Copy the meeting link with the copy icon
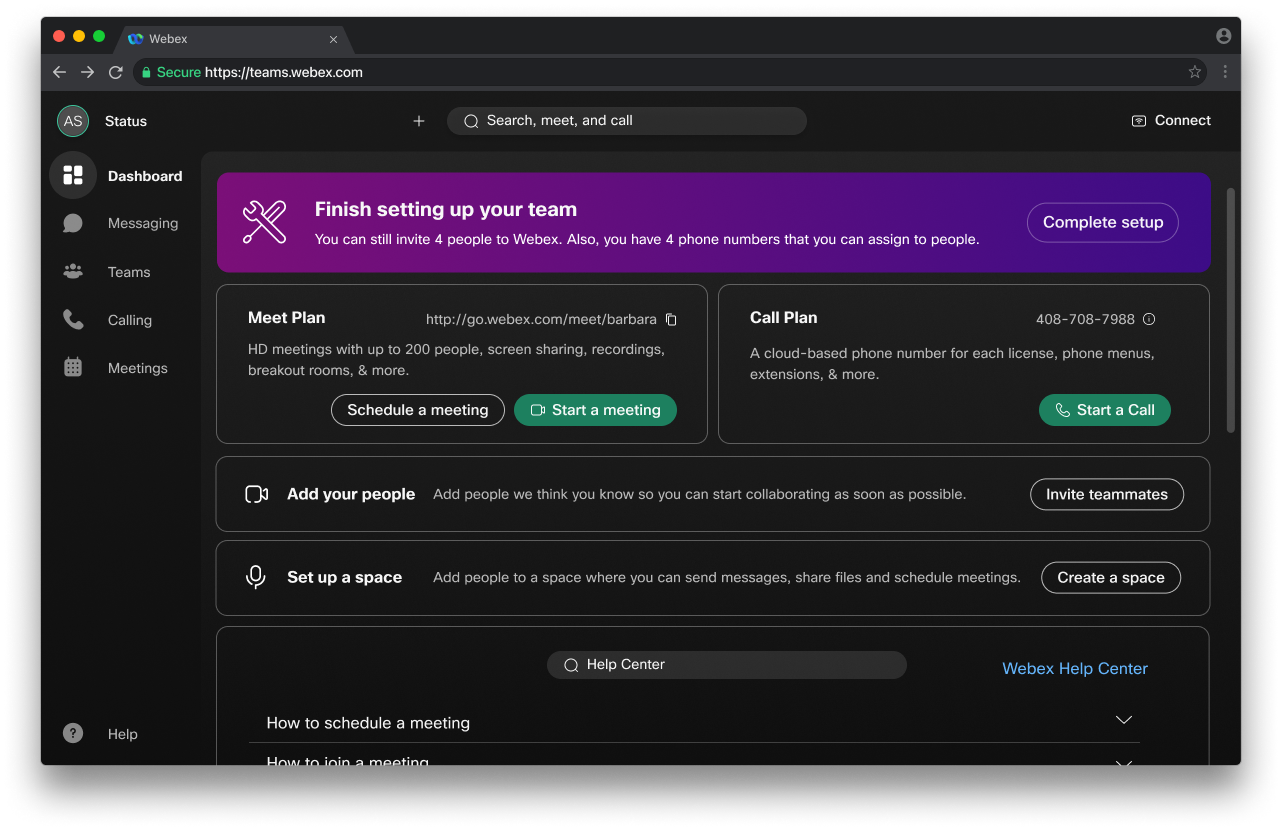This screenshot has width=1282, height=830. click(x=671, y=320)
